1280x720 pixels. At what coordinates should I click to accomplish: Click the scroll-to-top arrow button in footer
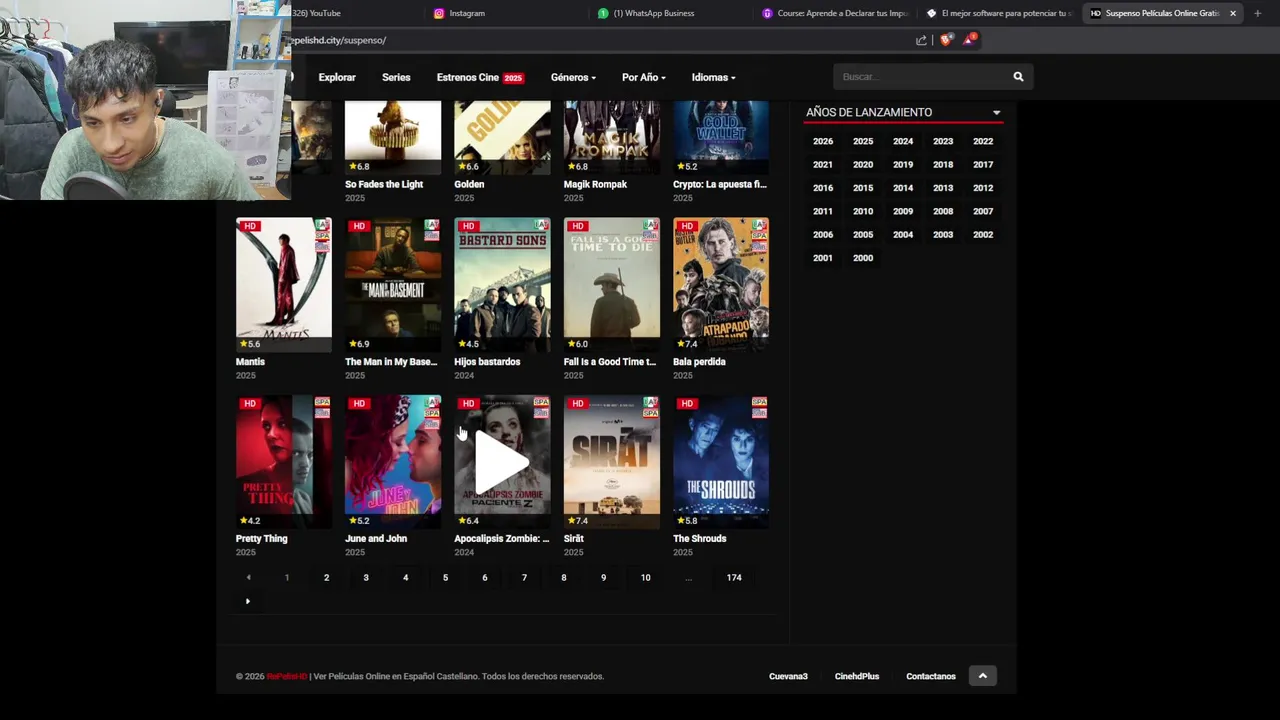pyautogui.click(x=982, y=676)
